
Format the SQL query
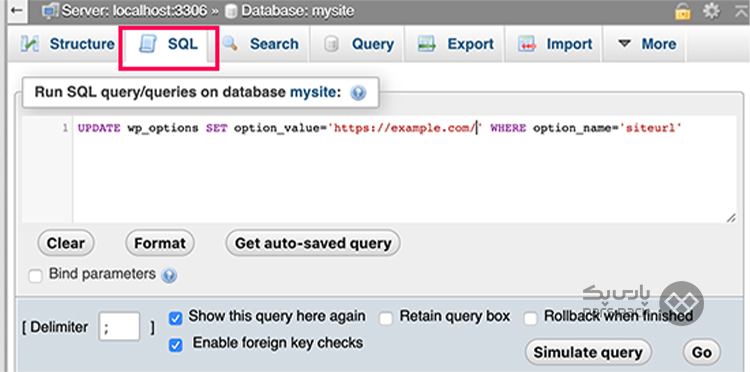(160, 243)
